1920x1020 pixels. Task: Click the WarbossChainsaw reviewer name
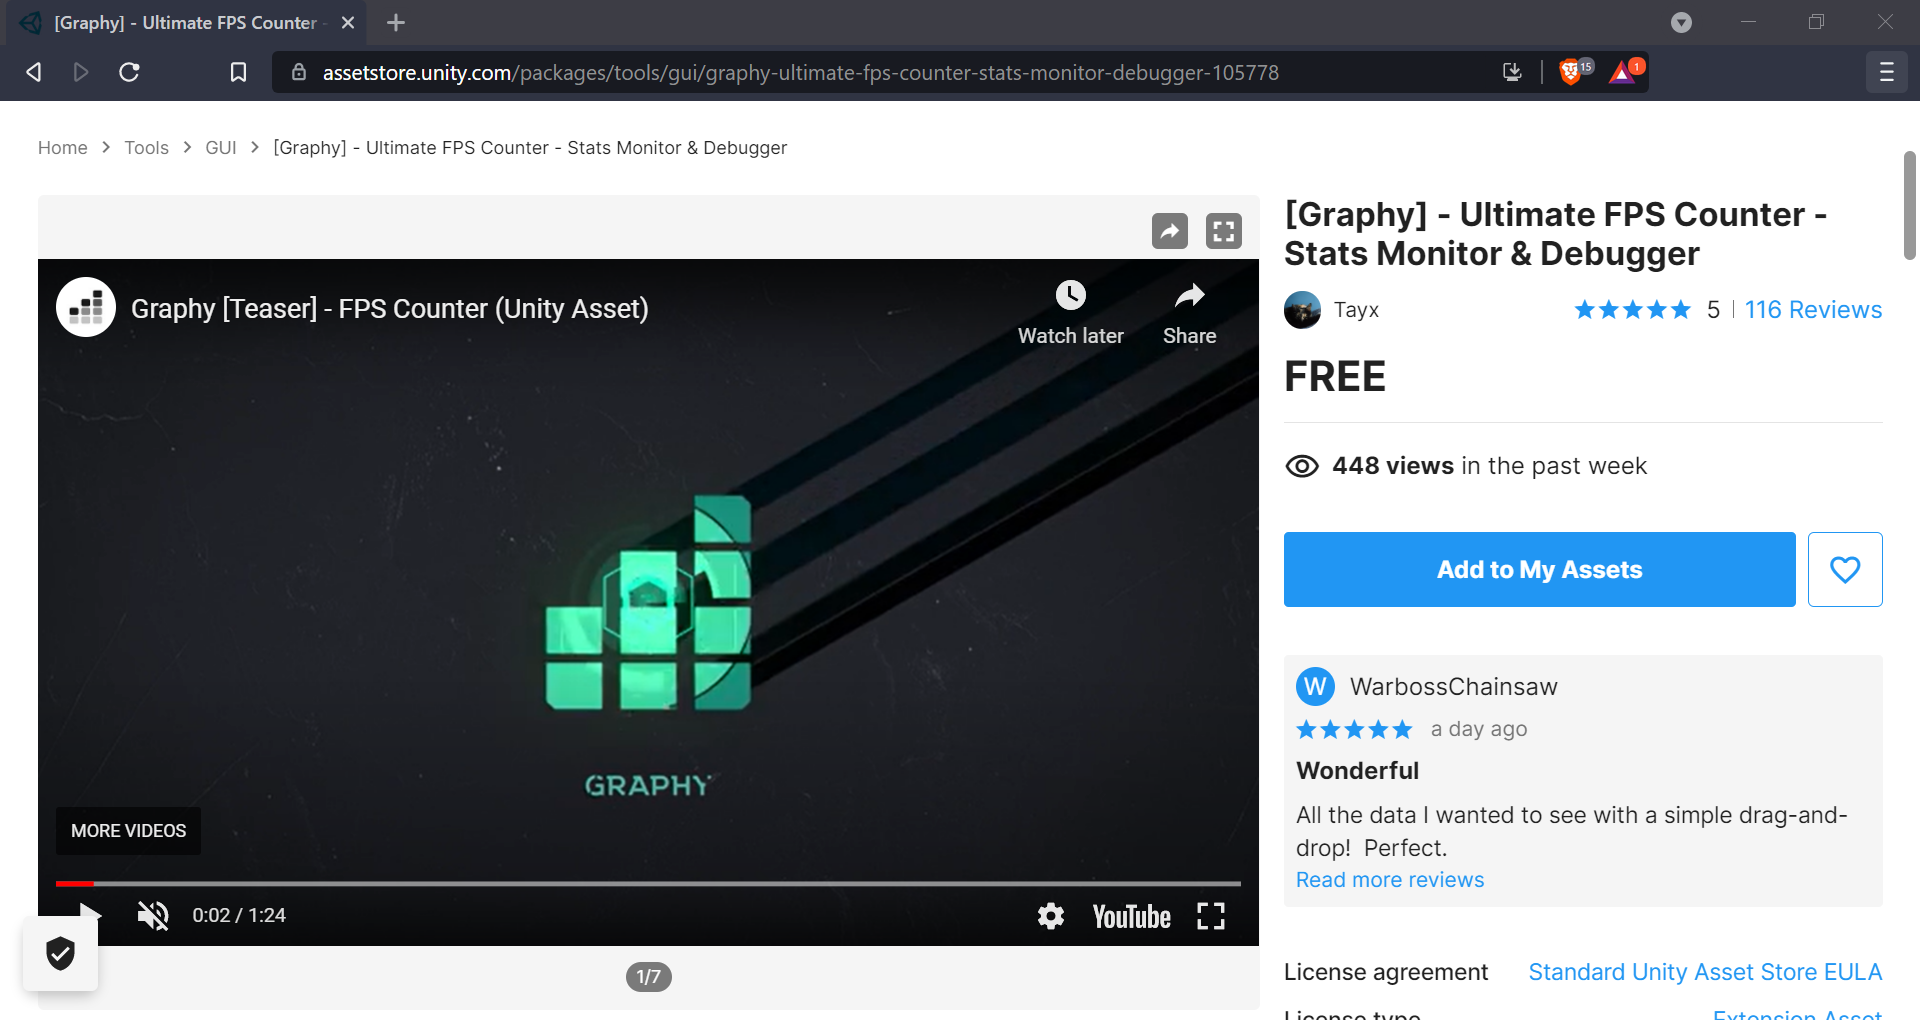[x=1454, y=687]
